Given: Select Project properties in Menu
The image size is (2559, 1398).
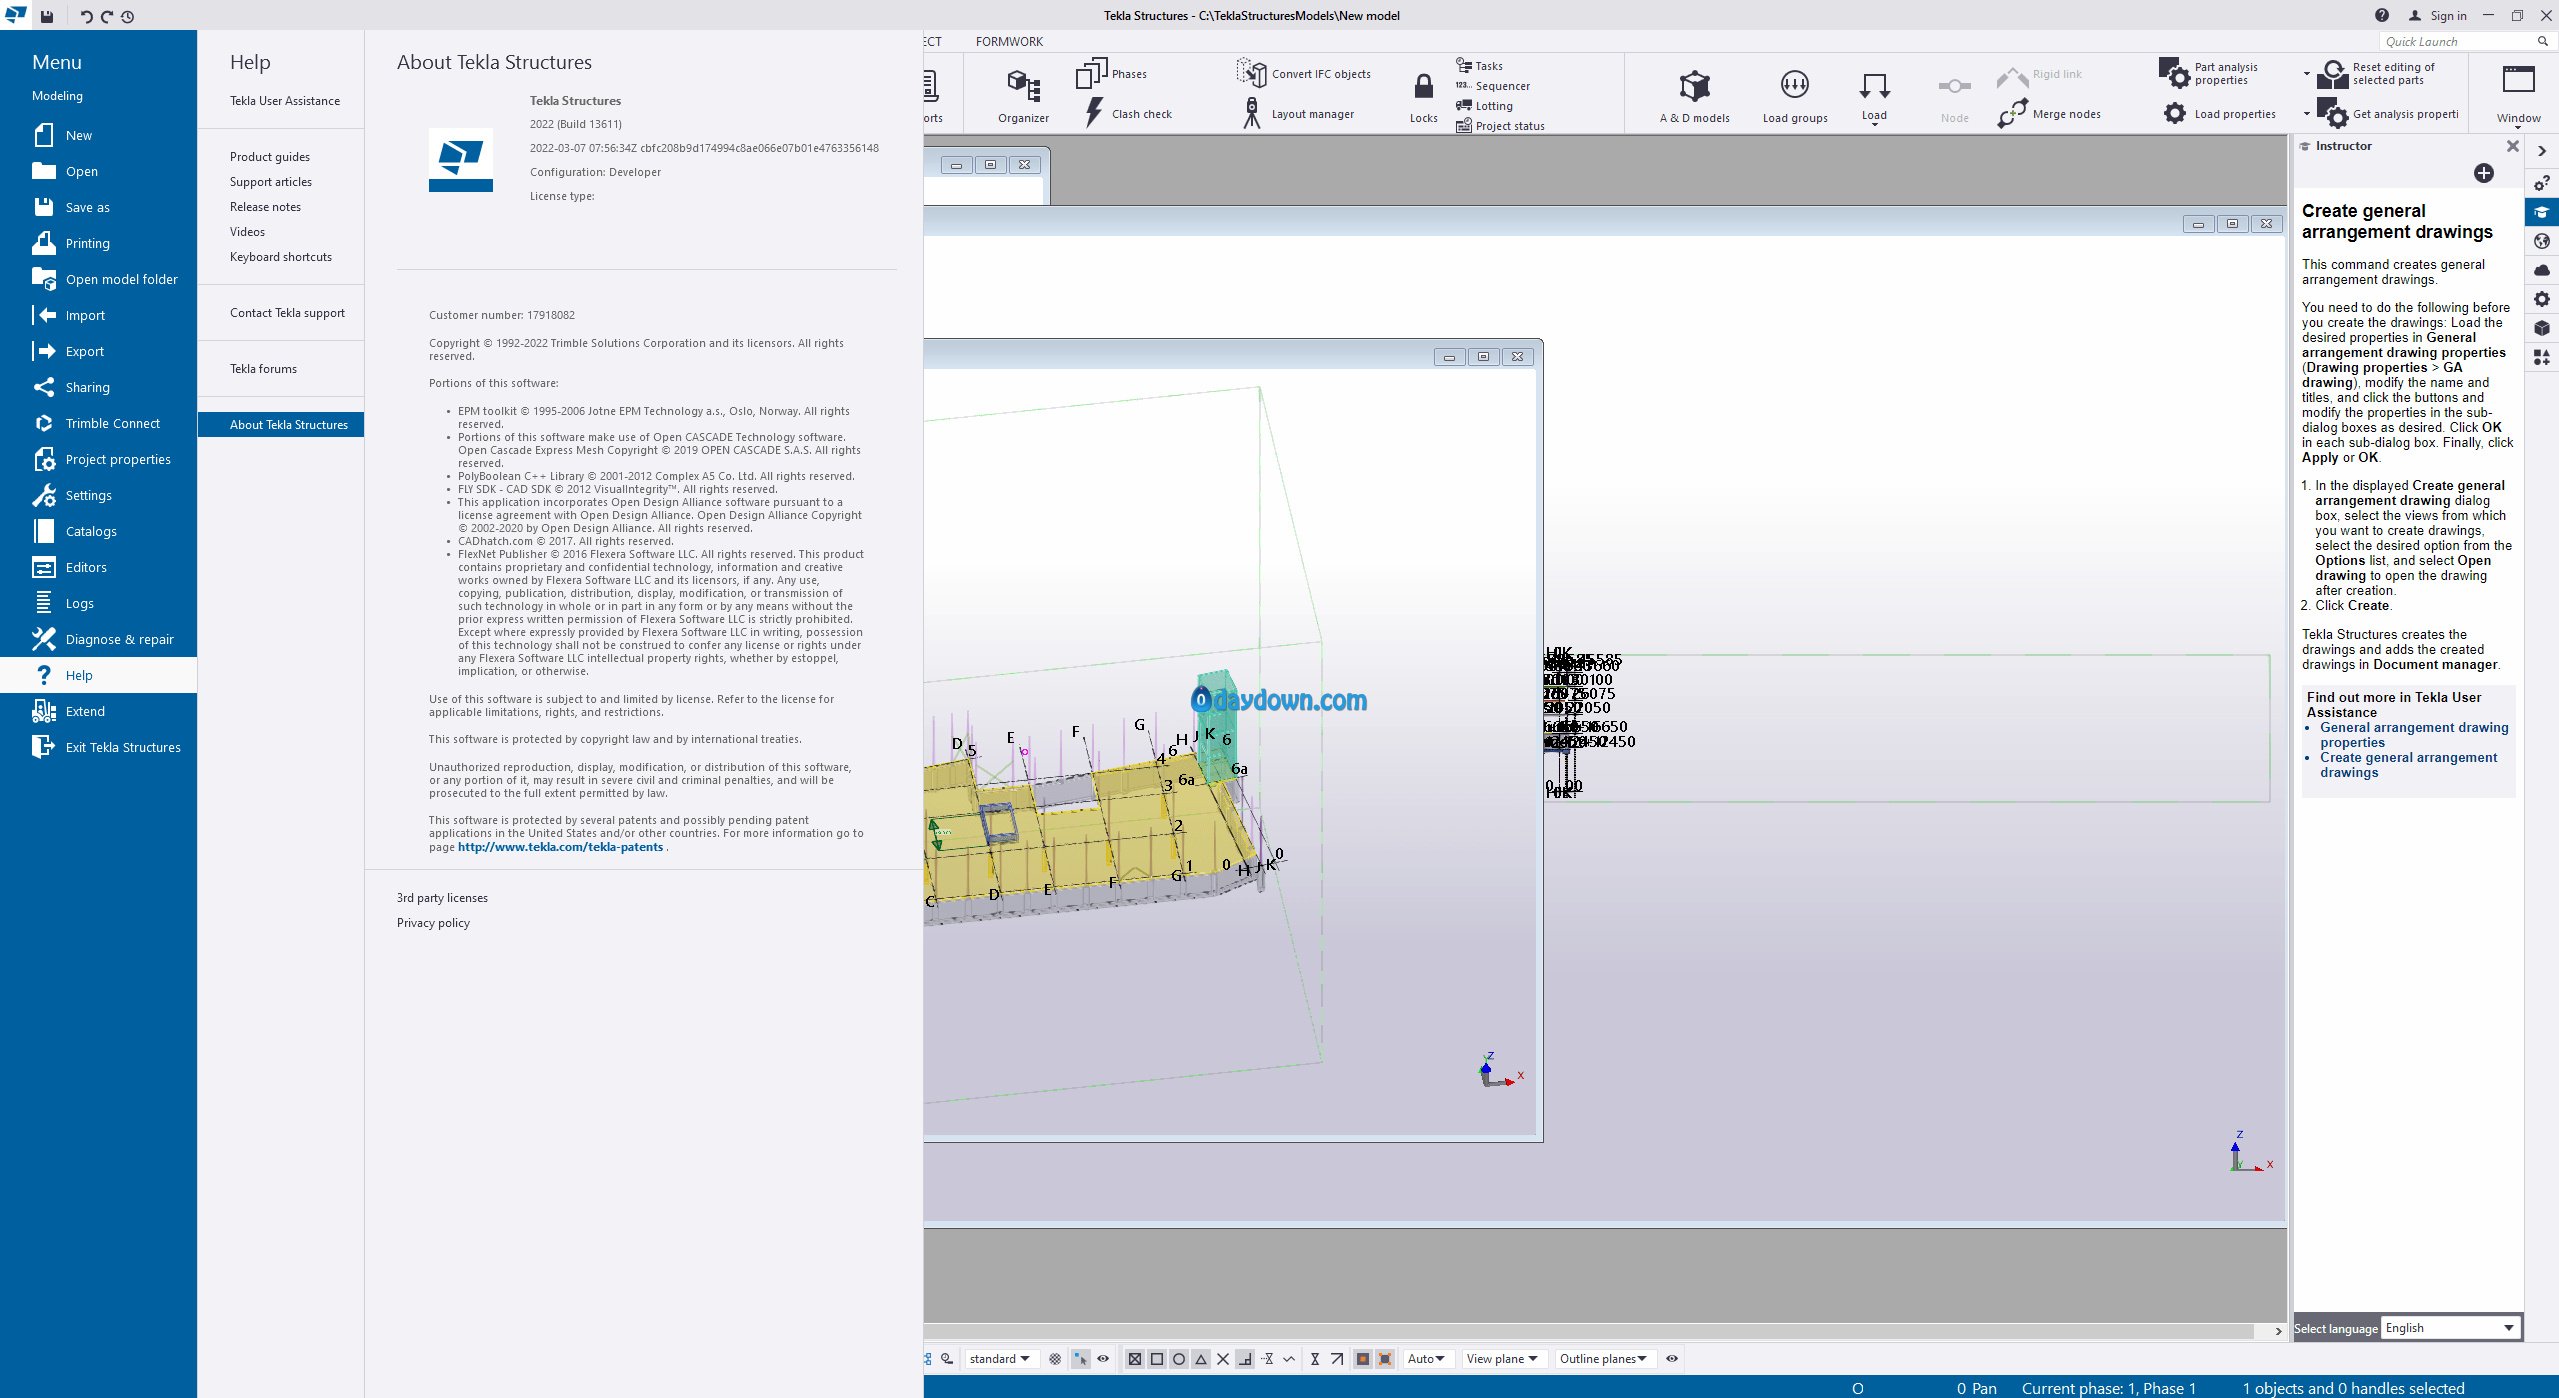Looking at the screenshot, I should click(117, 459).
